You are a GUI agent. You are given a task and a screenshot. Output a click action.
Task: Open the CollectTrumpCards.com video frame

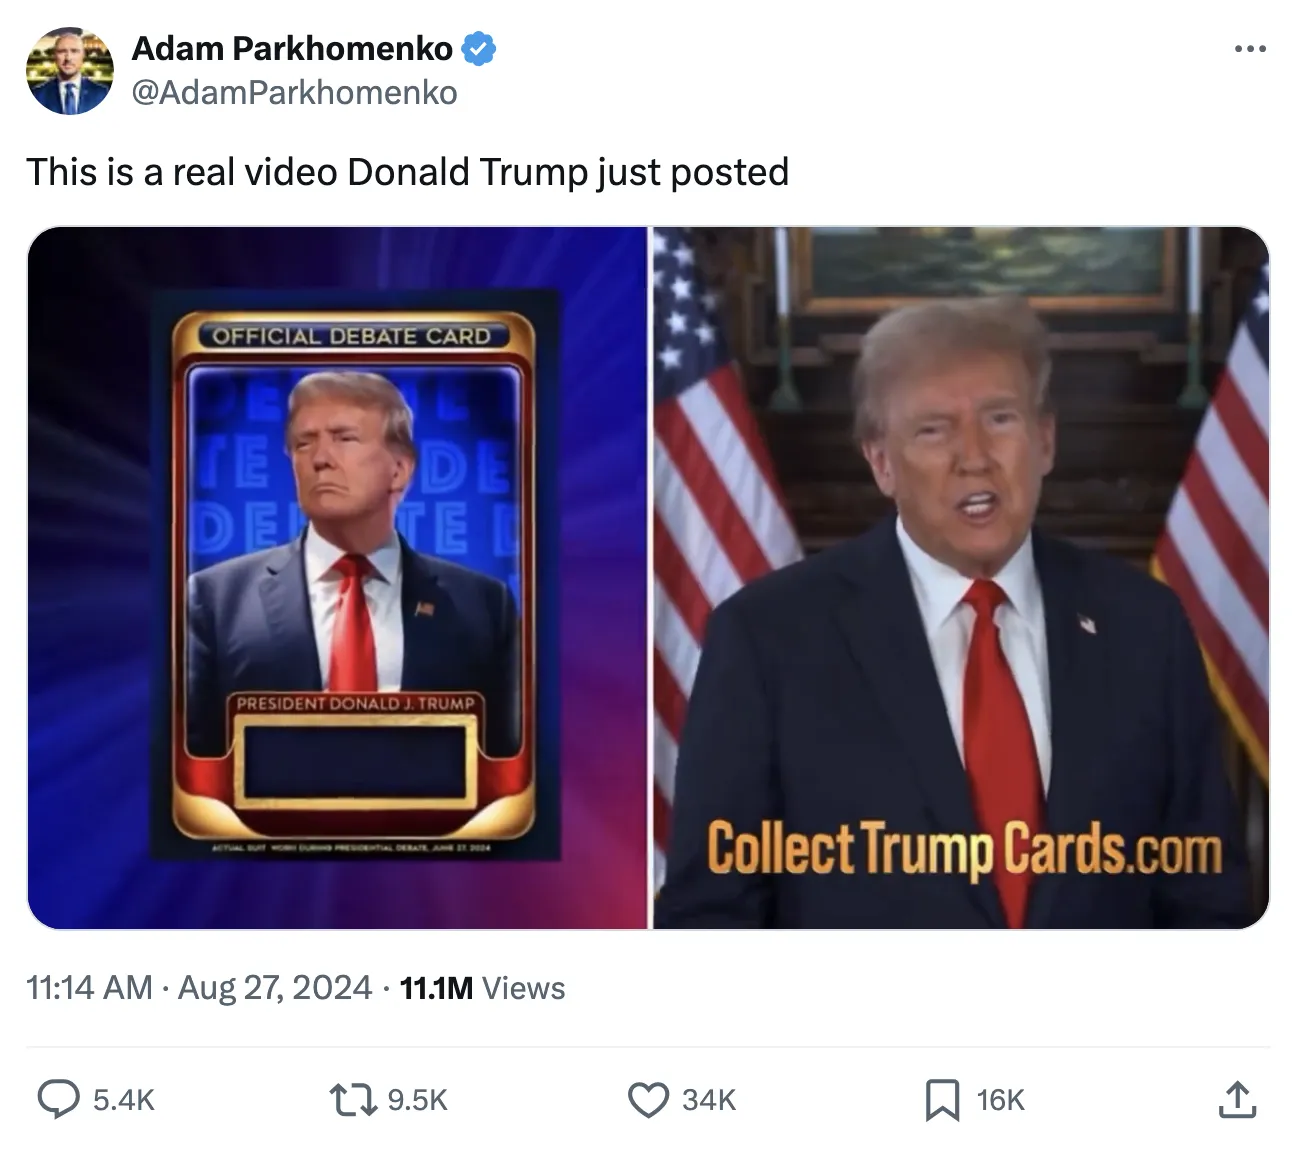[x=961, y=578]
